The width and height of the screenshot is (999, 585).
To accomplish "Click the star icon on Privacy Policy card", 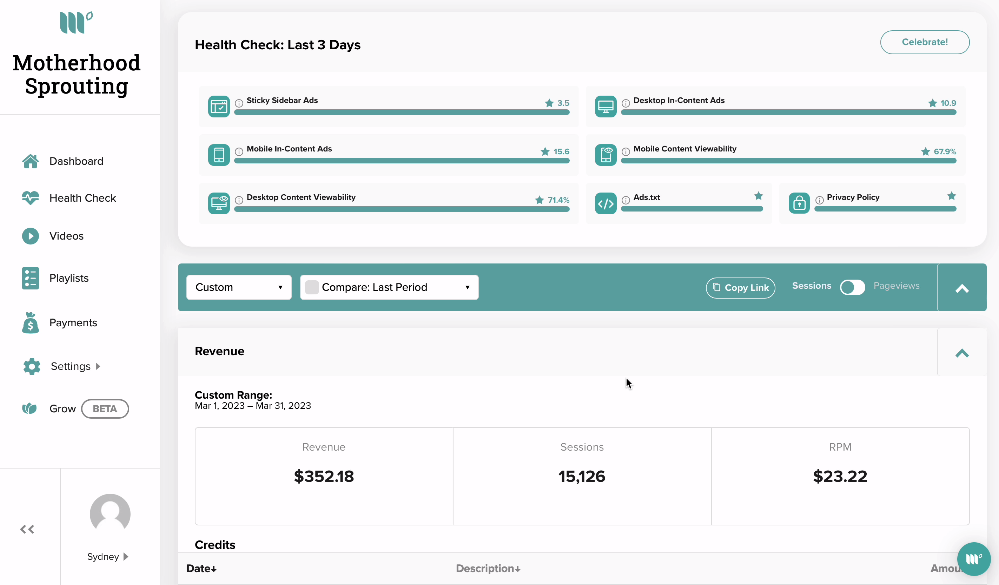I will 951,196.
